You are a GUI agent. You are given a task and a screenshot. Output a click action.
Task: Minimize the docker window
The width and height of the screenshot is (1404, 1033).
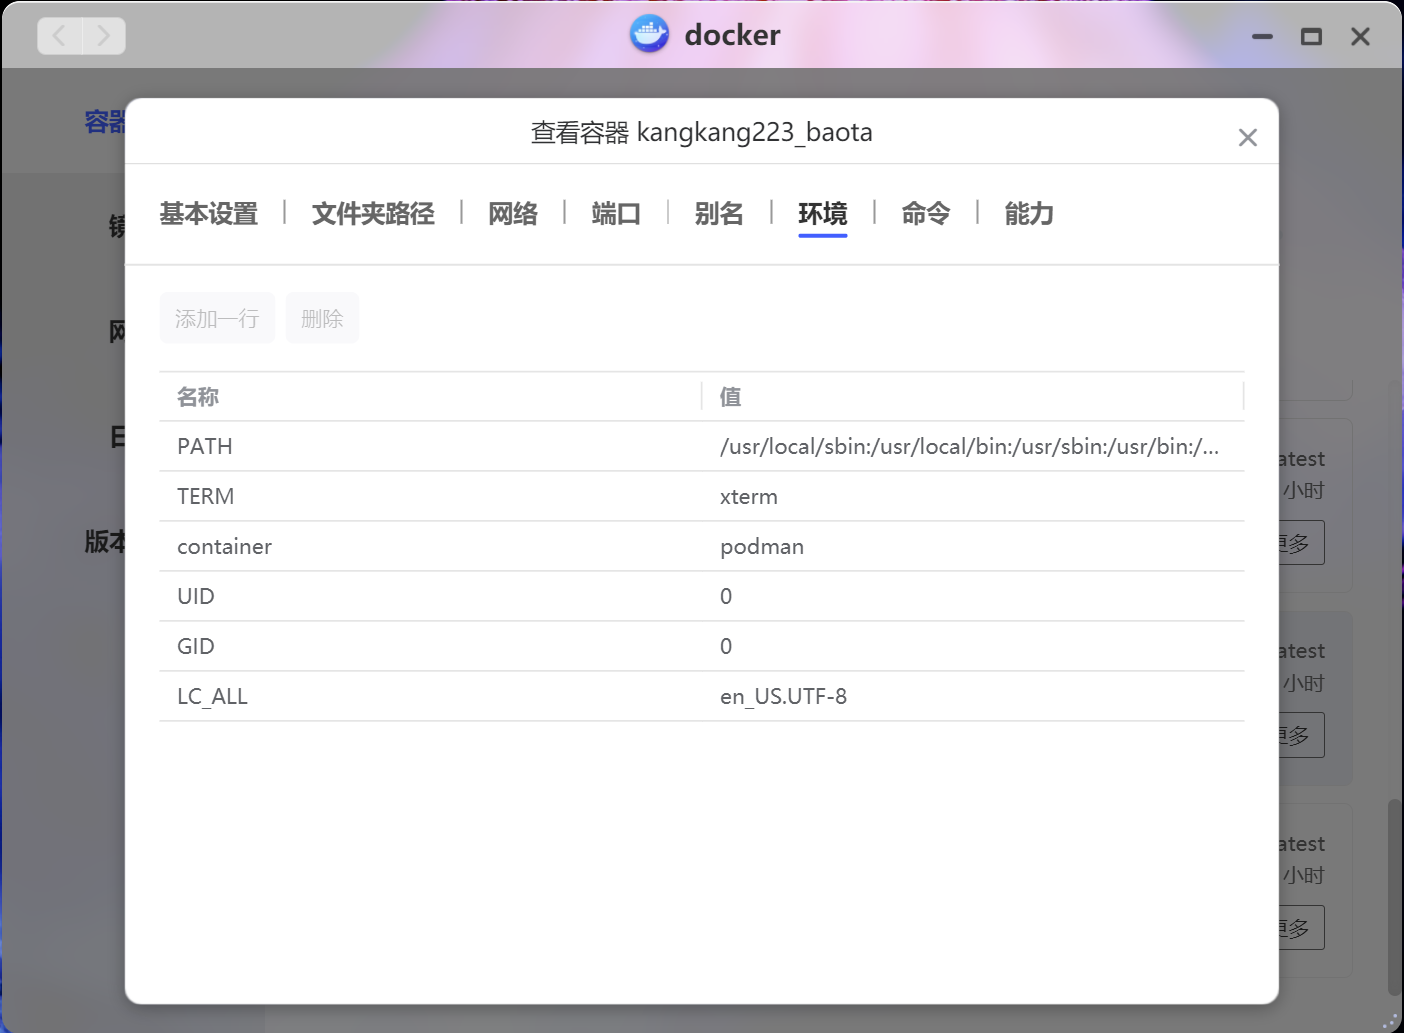pos(1262,37)
